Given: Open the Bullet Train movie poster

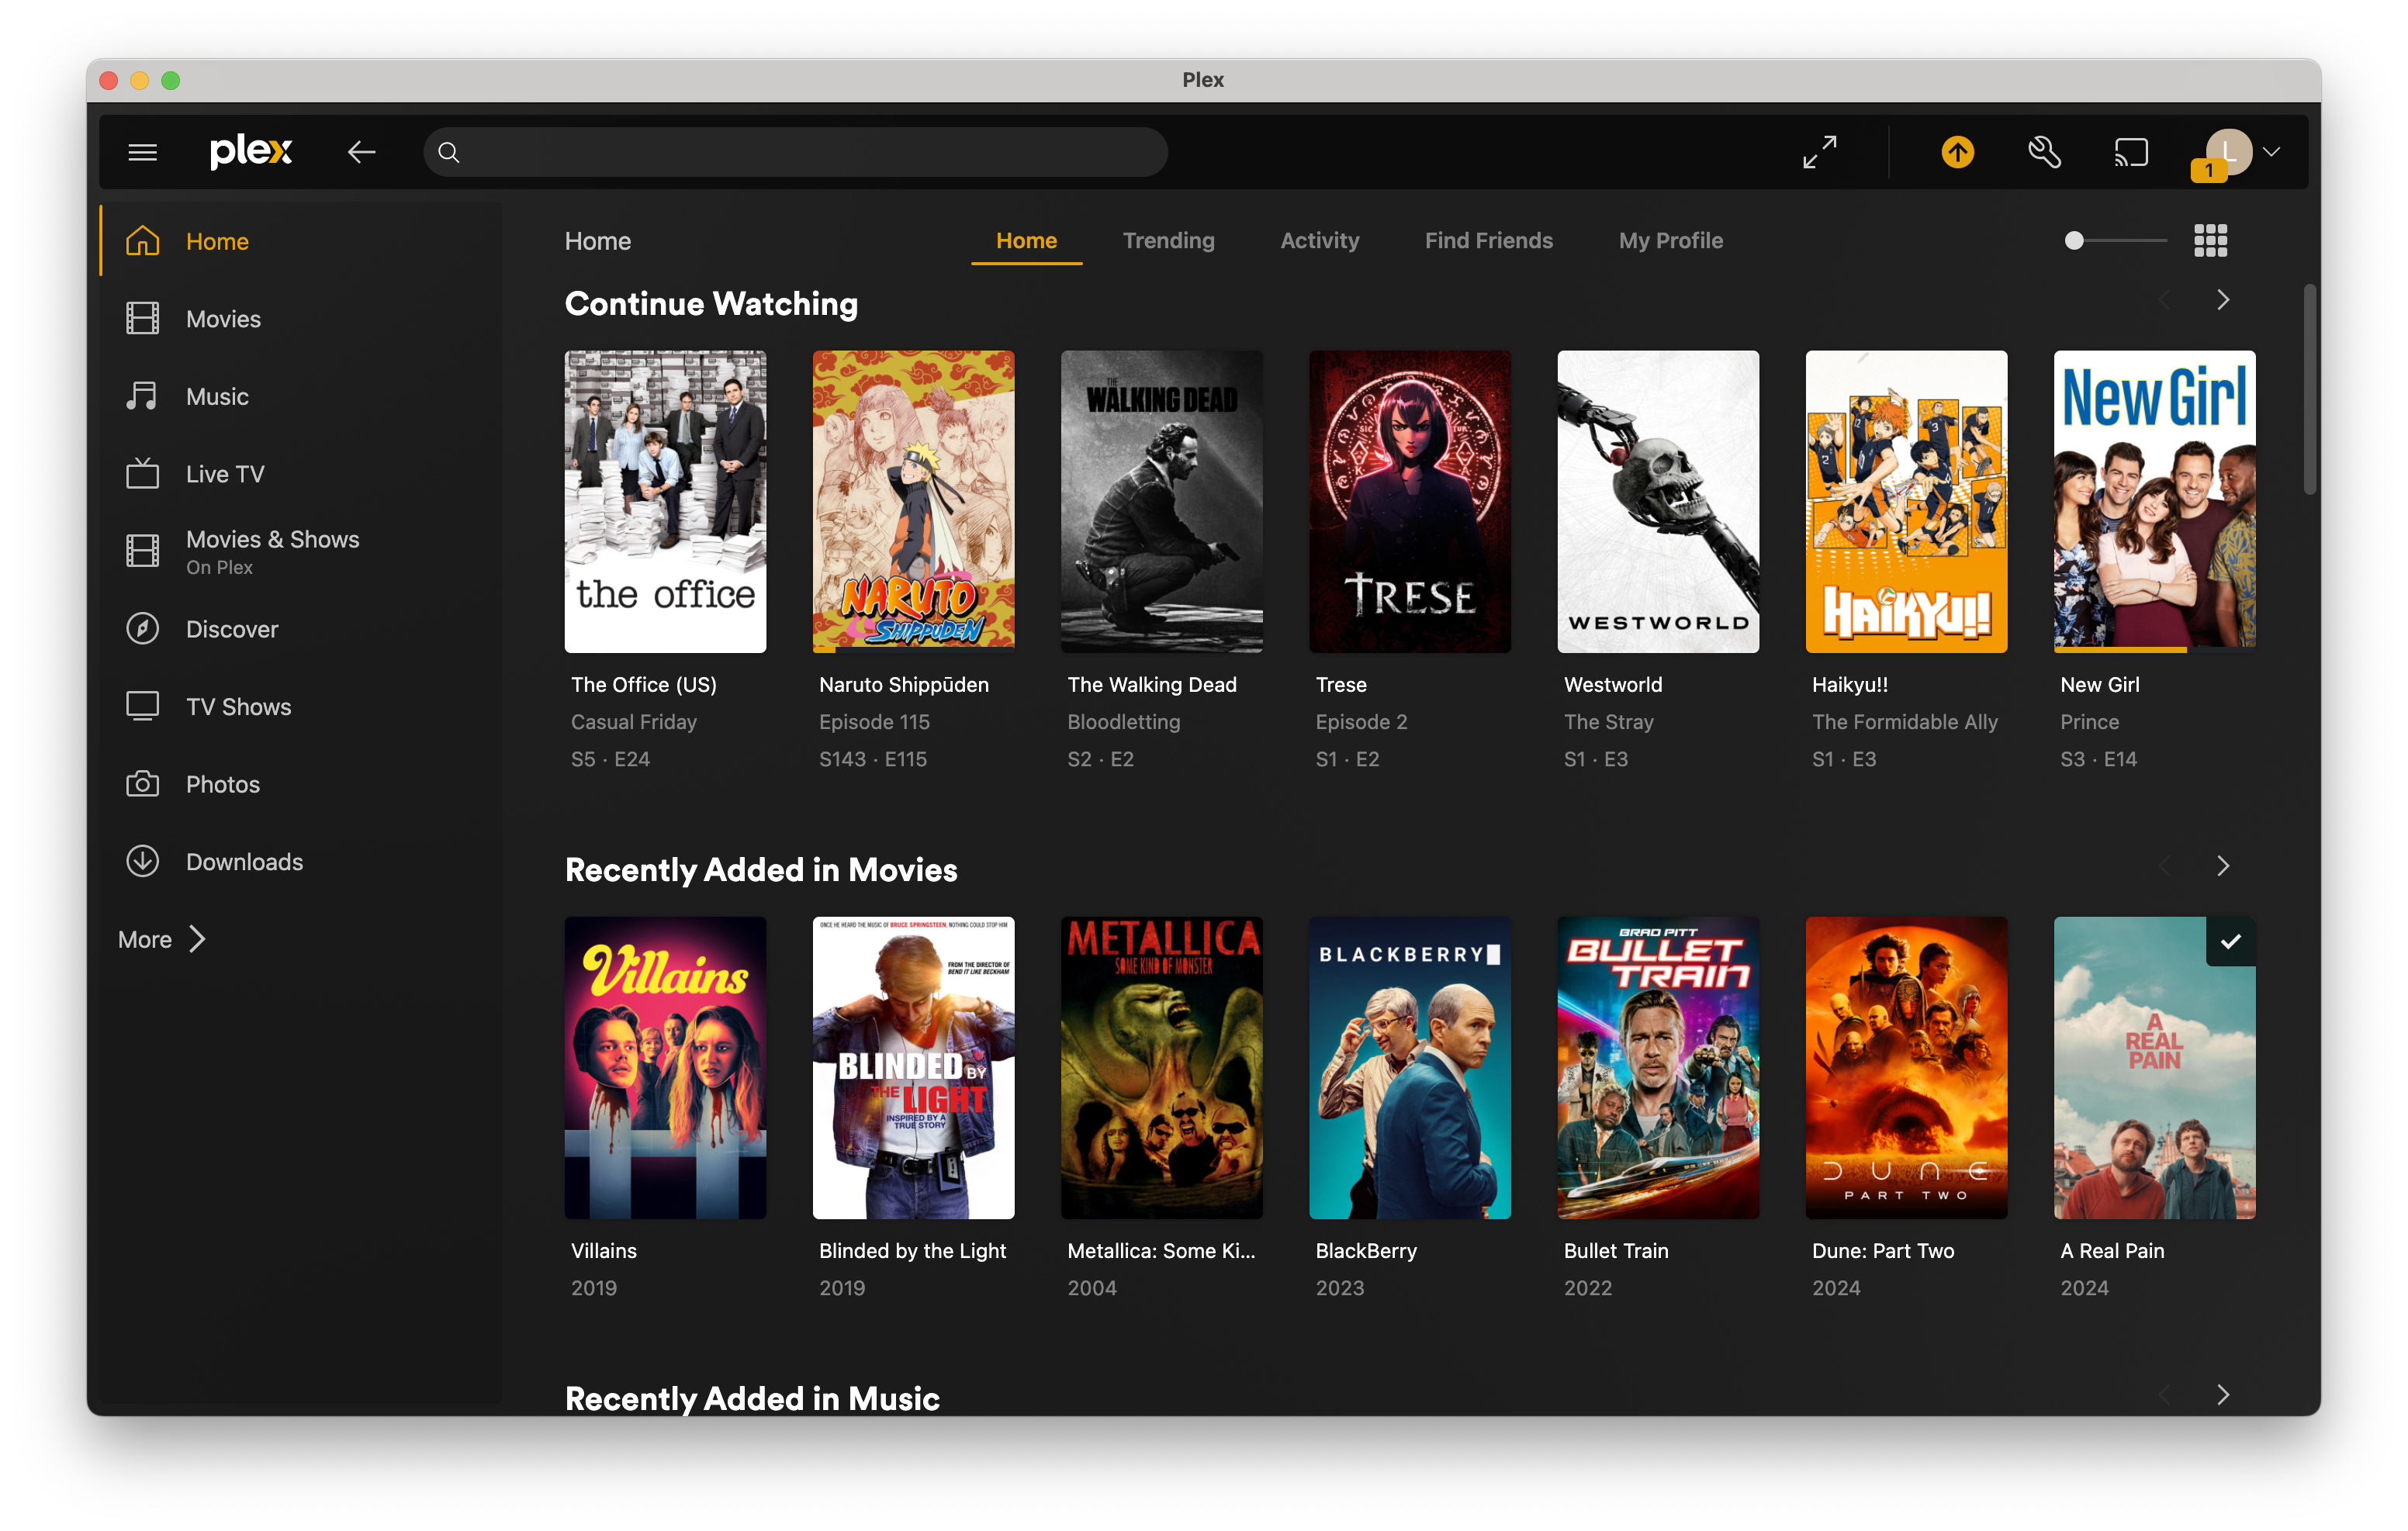Looking at the screenshot, I should 1657,1067.
